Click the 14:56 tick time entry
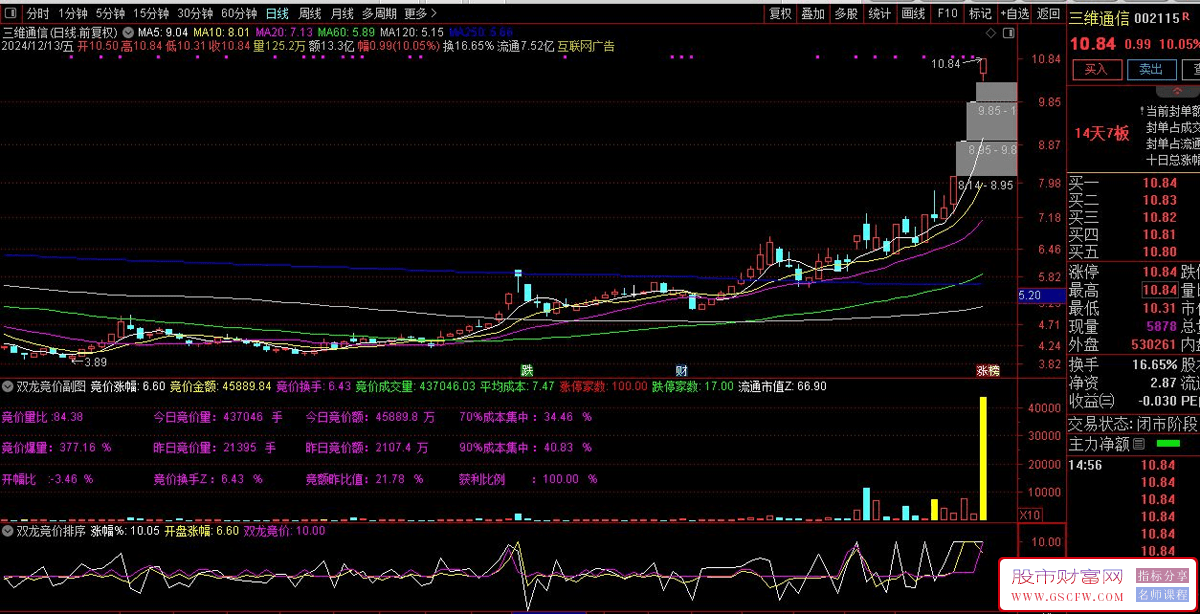The image size is (1200, 614). [x=1086, y=465]
